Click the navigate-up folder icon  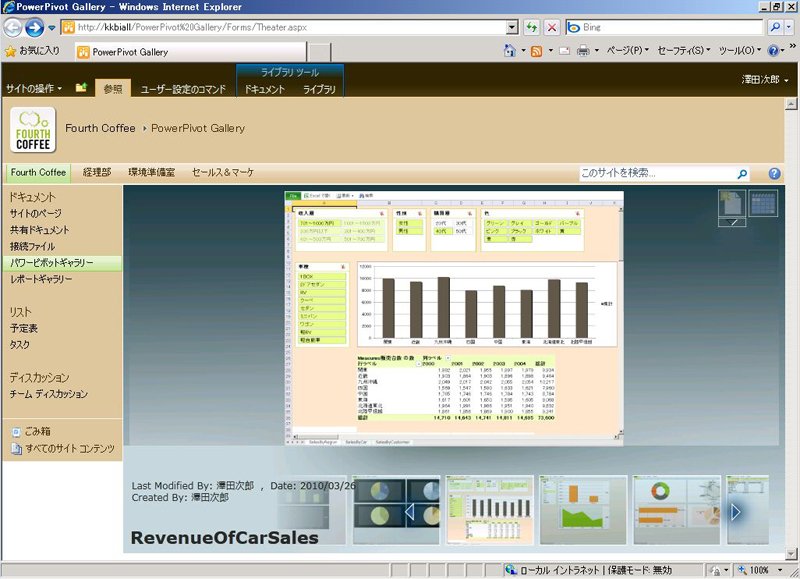pos(82,88)
